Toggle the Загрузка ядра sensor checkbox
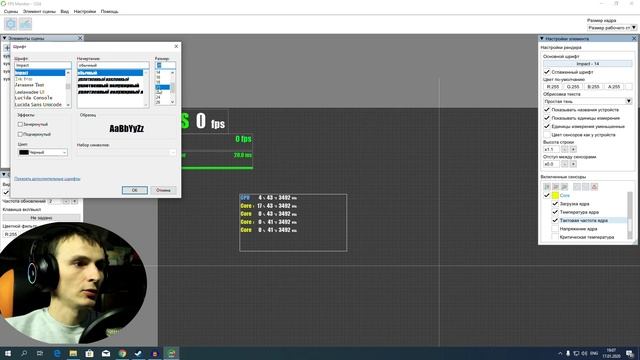This screenshot has width=640, height=360. click(x=555, y=203)
